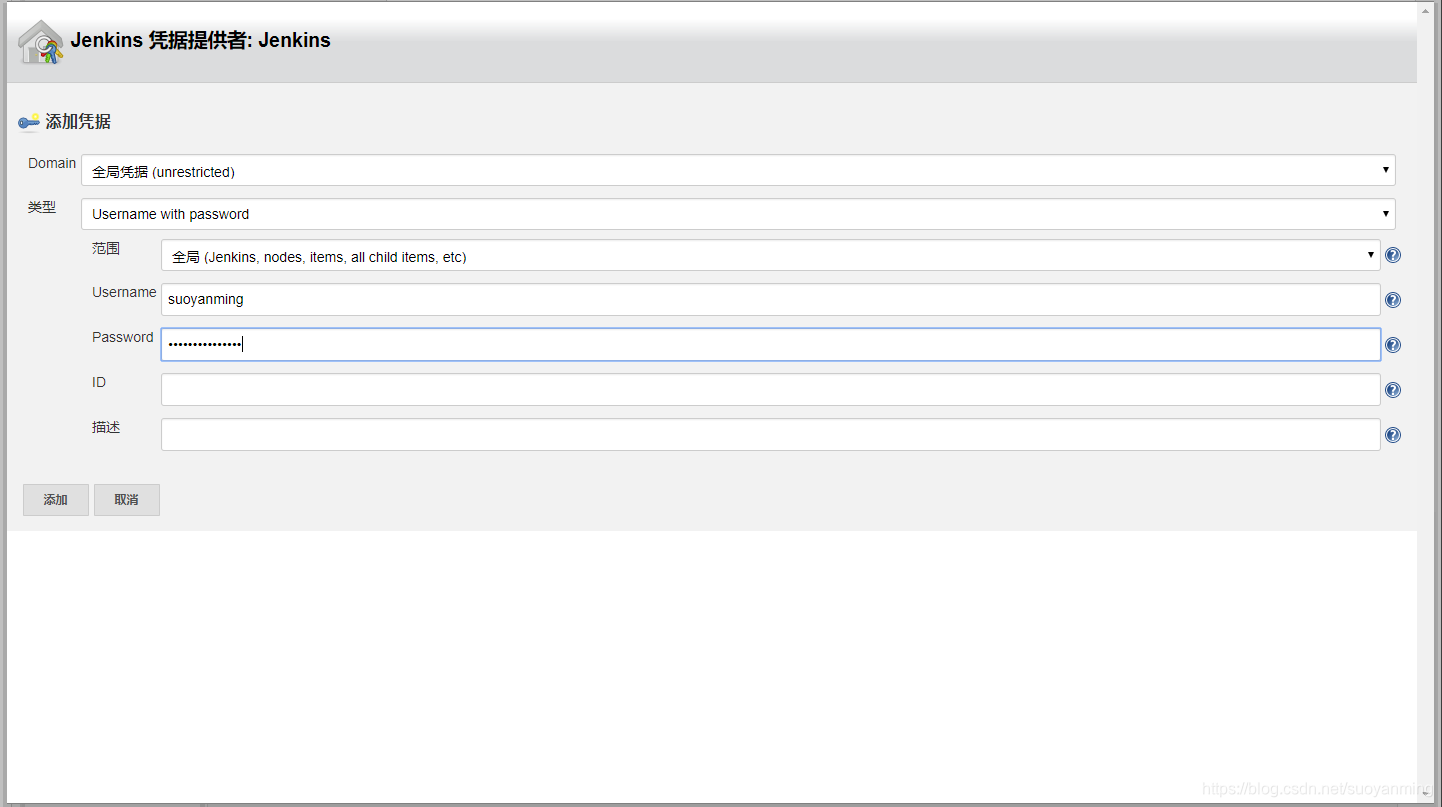Click into the Password input field

click(770, 344)
